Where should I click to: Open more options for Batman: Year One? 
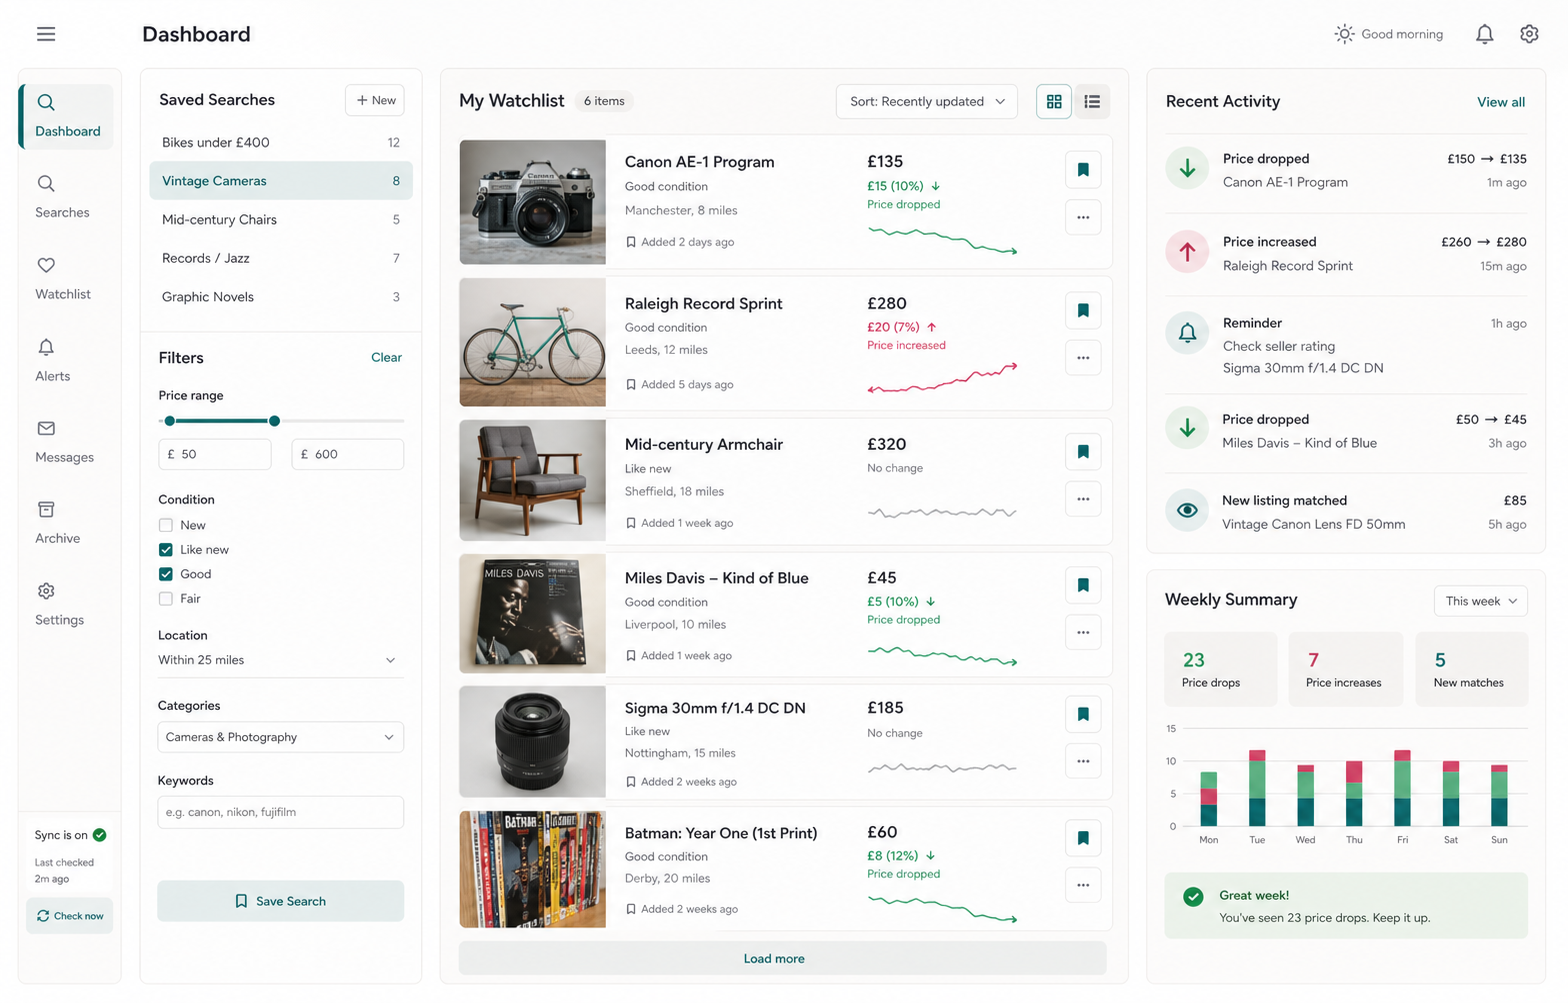pyautogui.click(x=1083, y=885)
